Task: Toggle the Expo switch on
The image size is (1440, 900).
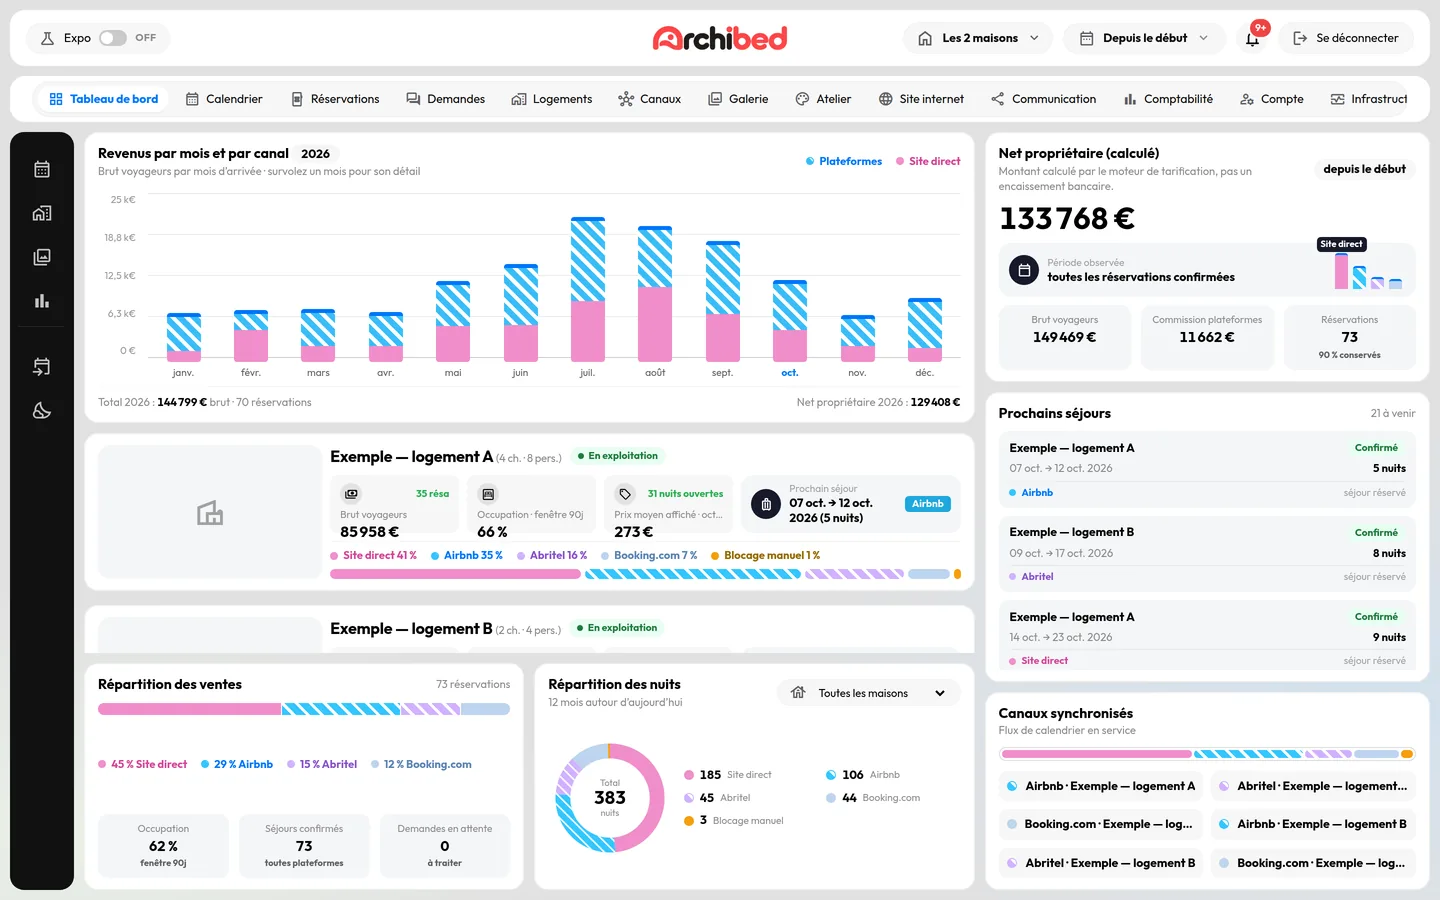Action: tap(113, 38)
